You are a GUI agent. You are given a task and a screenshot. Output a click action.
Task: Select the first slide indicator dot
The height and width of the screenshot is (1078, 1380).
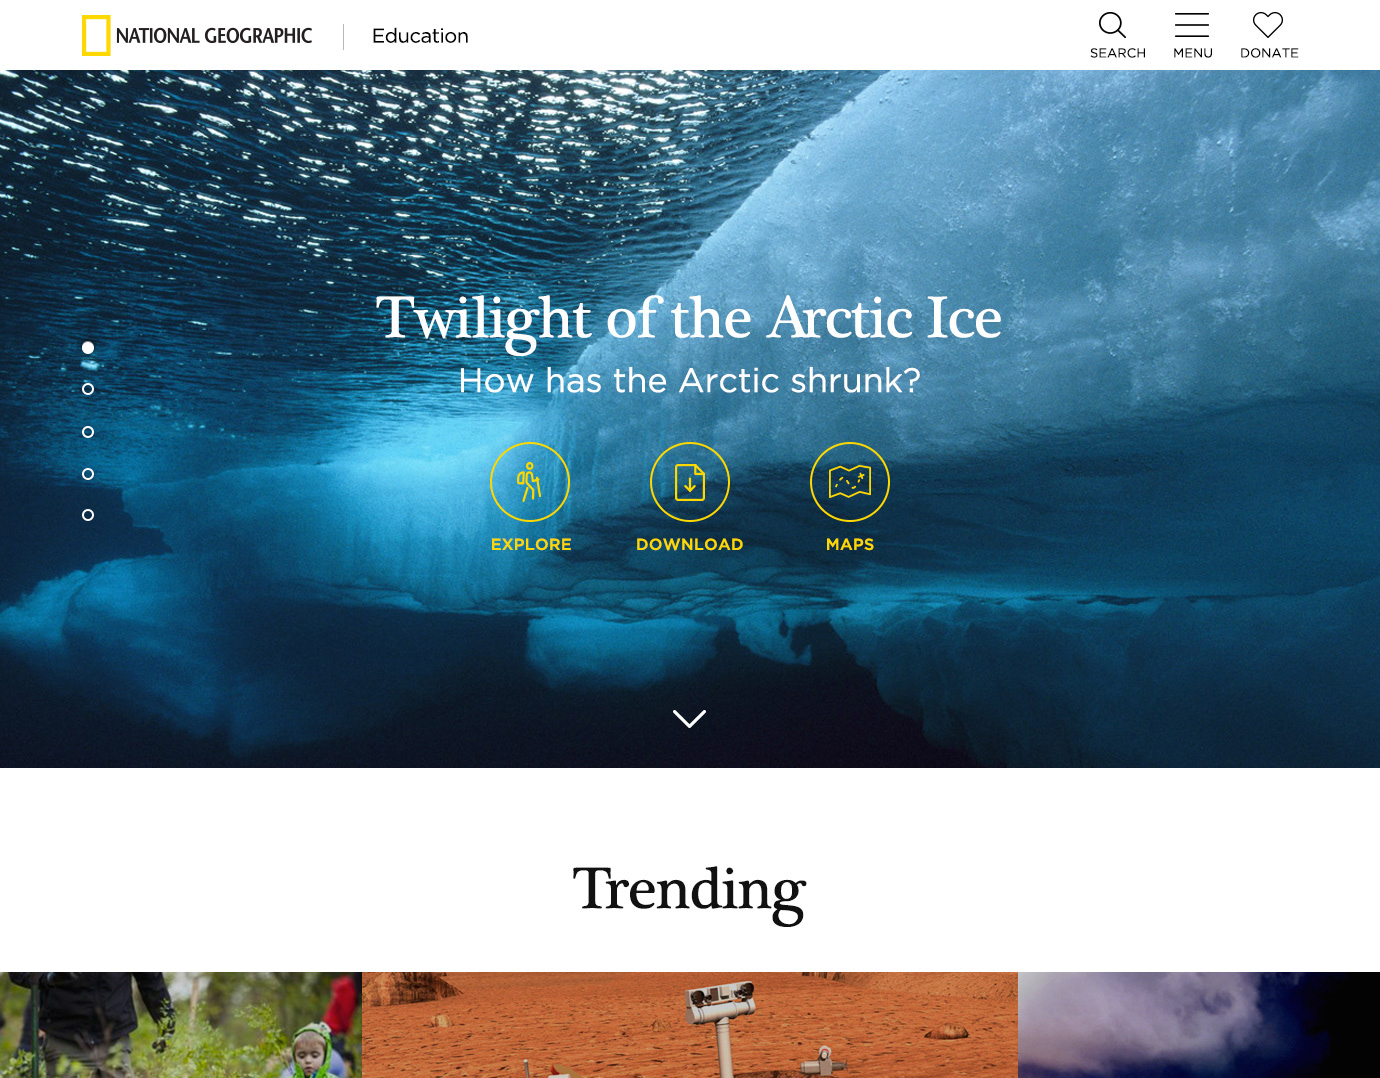click(x=88, y=348)
